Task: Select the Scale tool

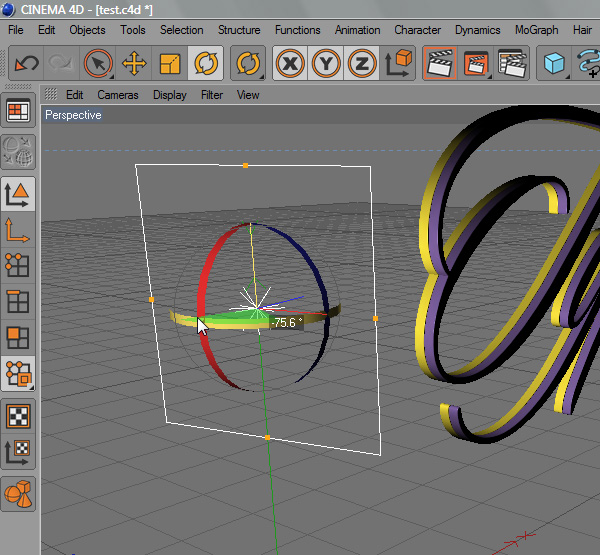Action: (x=170, y=64)
